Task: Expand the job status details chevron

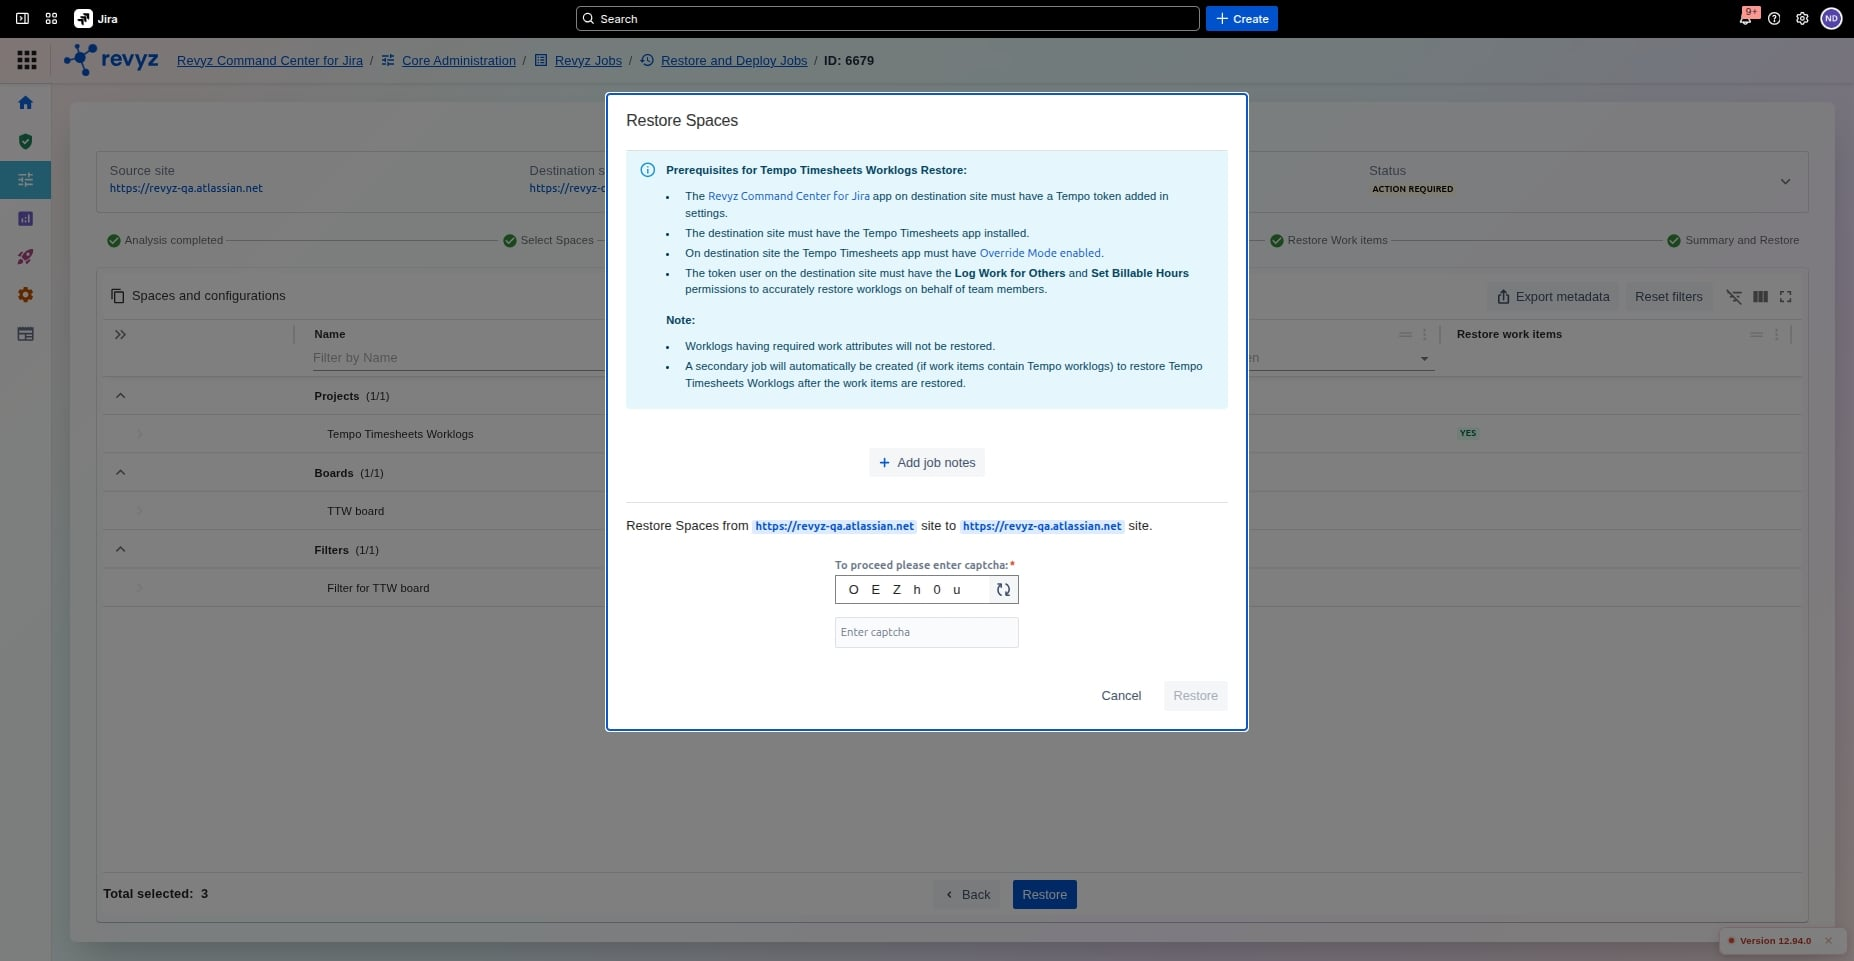Action: tap(1785, 182)
